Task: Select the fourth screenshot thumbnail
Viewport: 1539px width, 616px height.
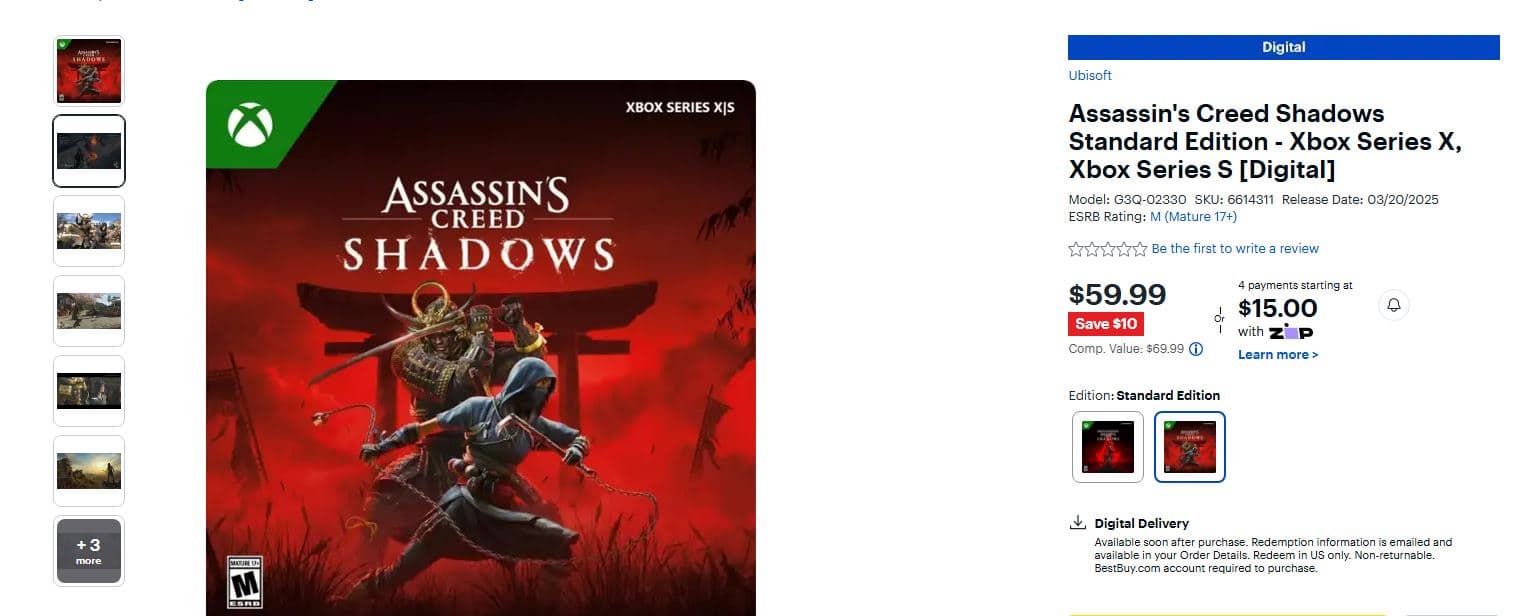Action: tap(89, 311)
